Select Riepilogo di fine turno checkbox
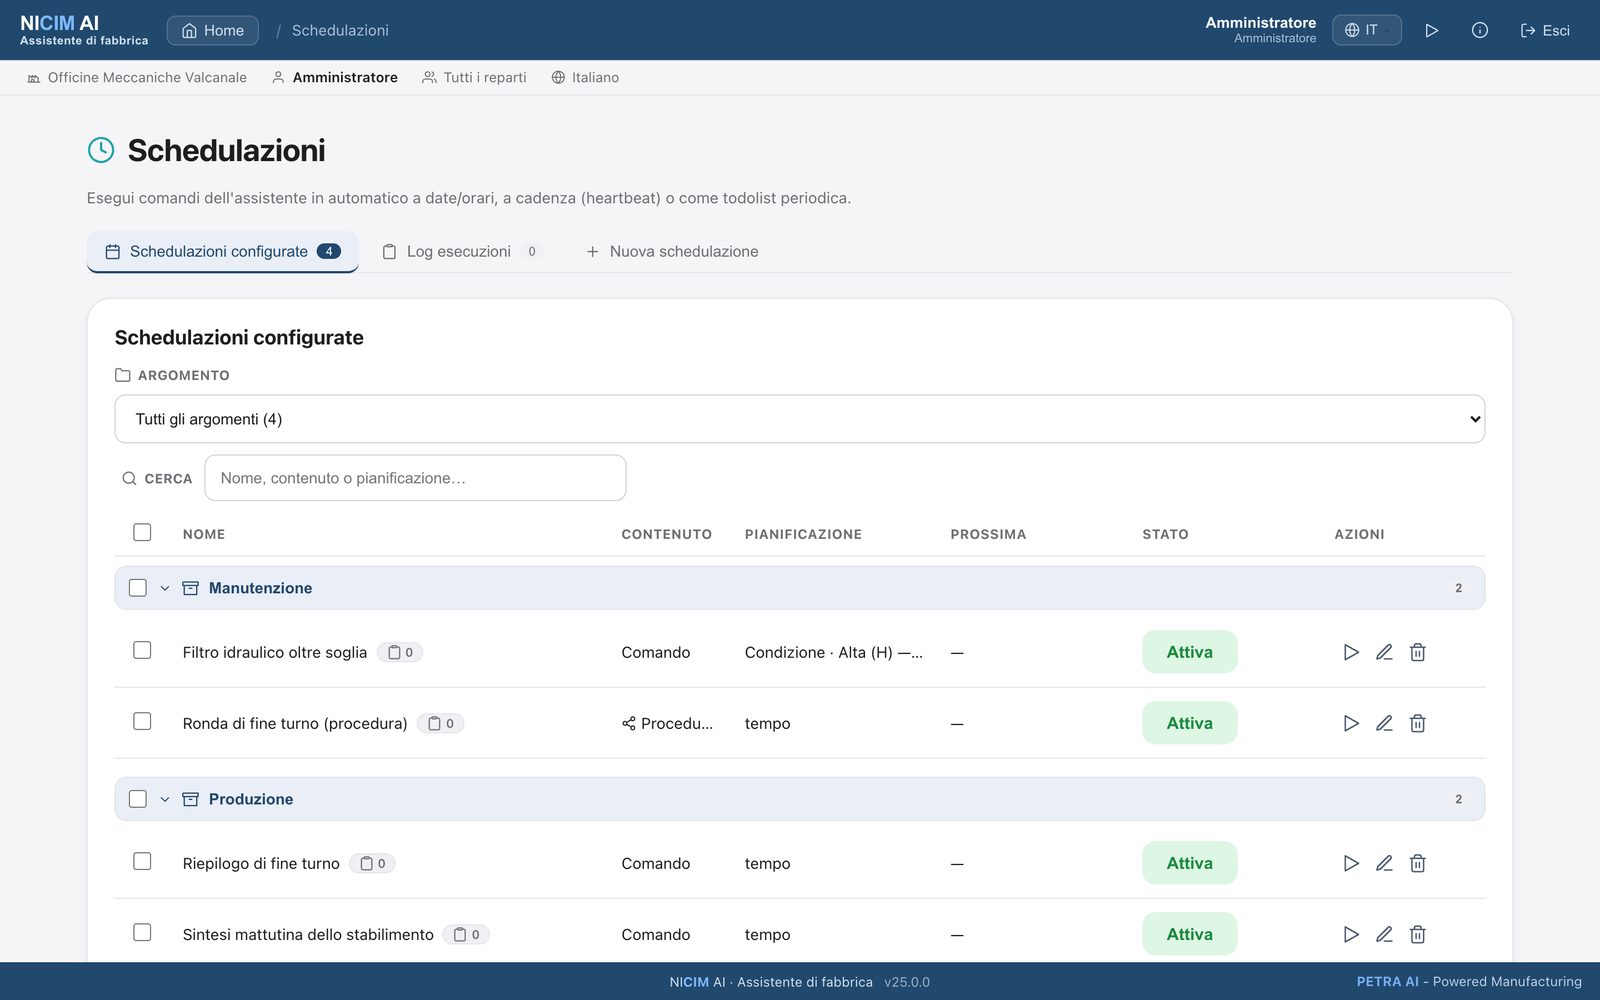This screenshot has height=1000, width=1600. [x=142, y=861]
